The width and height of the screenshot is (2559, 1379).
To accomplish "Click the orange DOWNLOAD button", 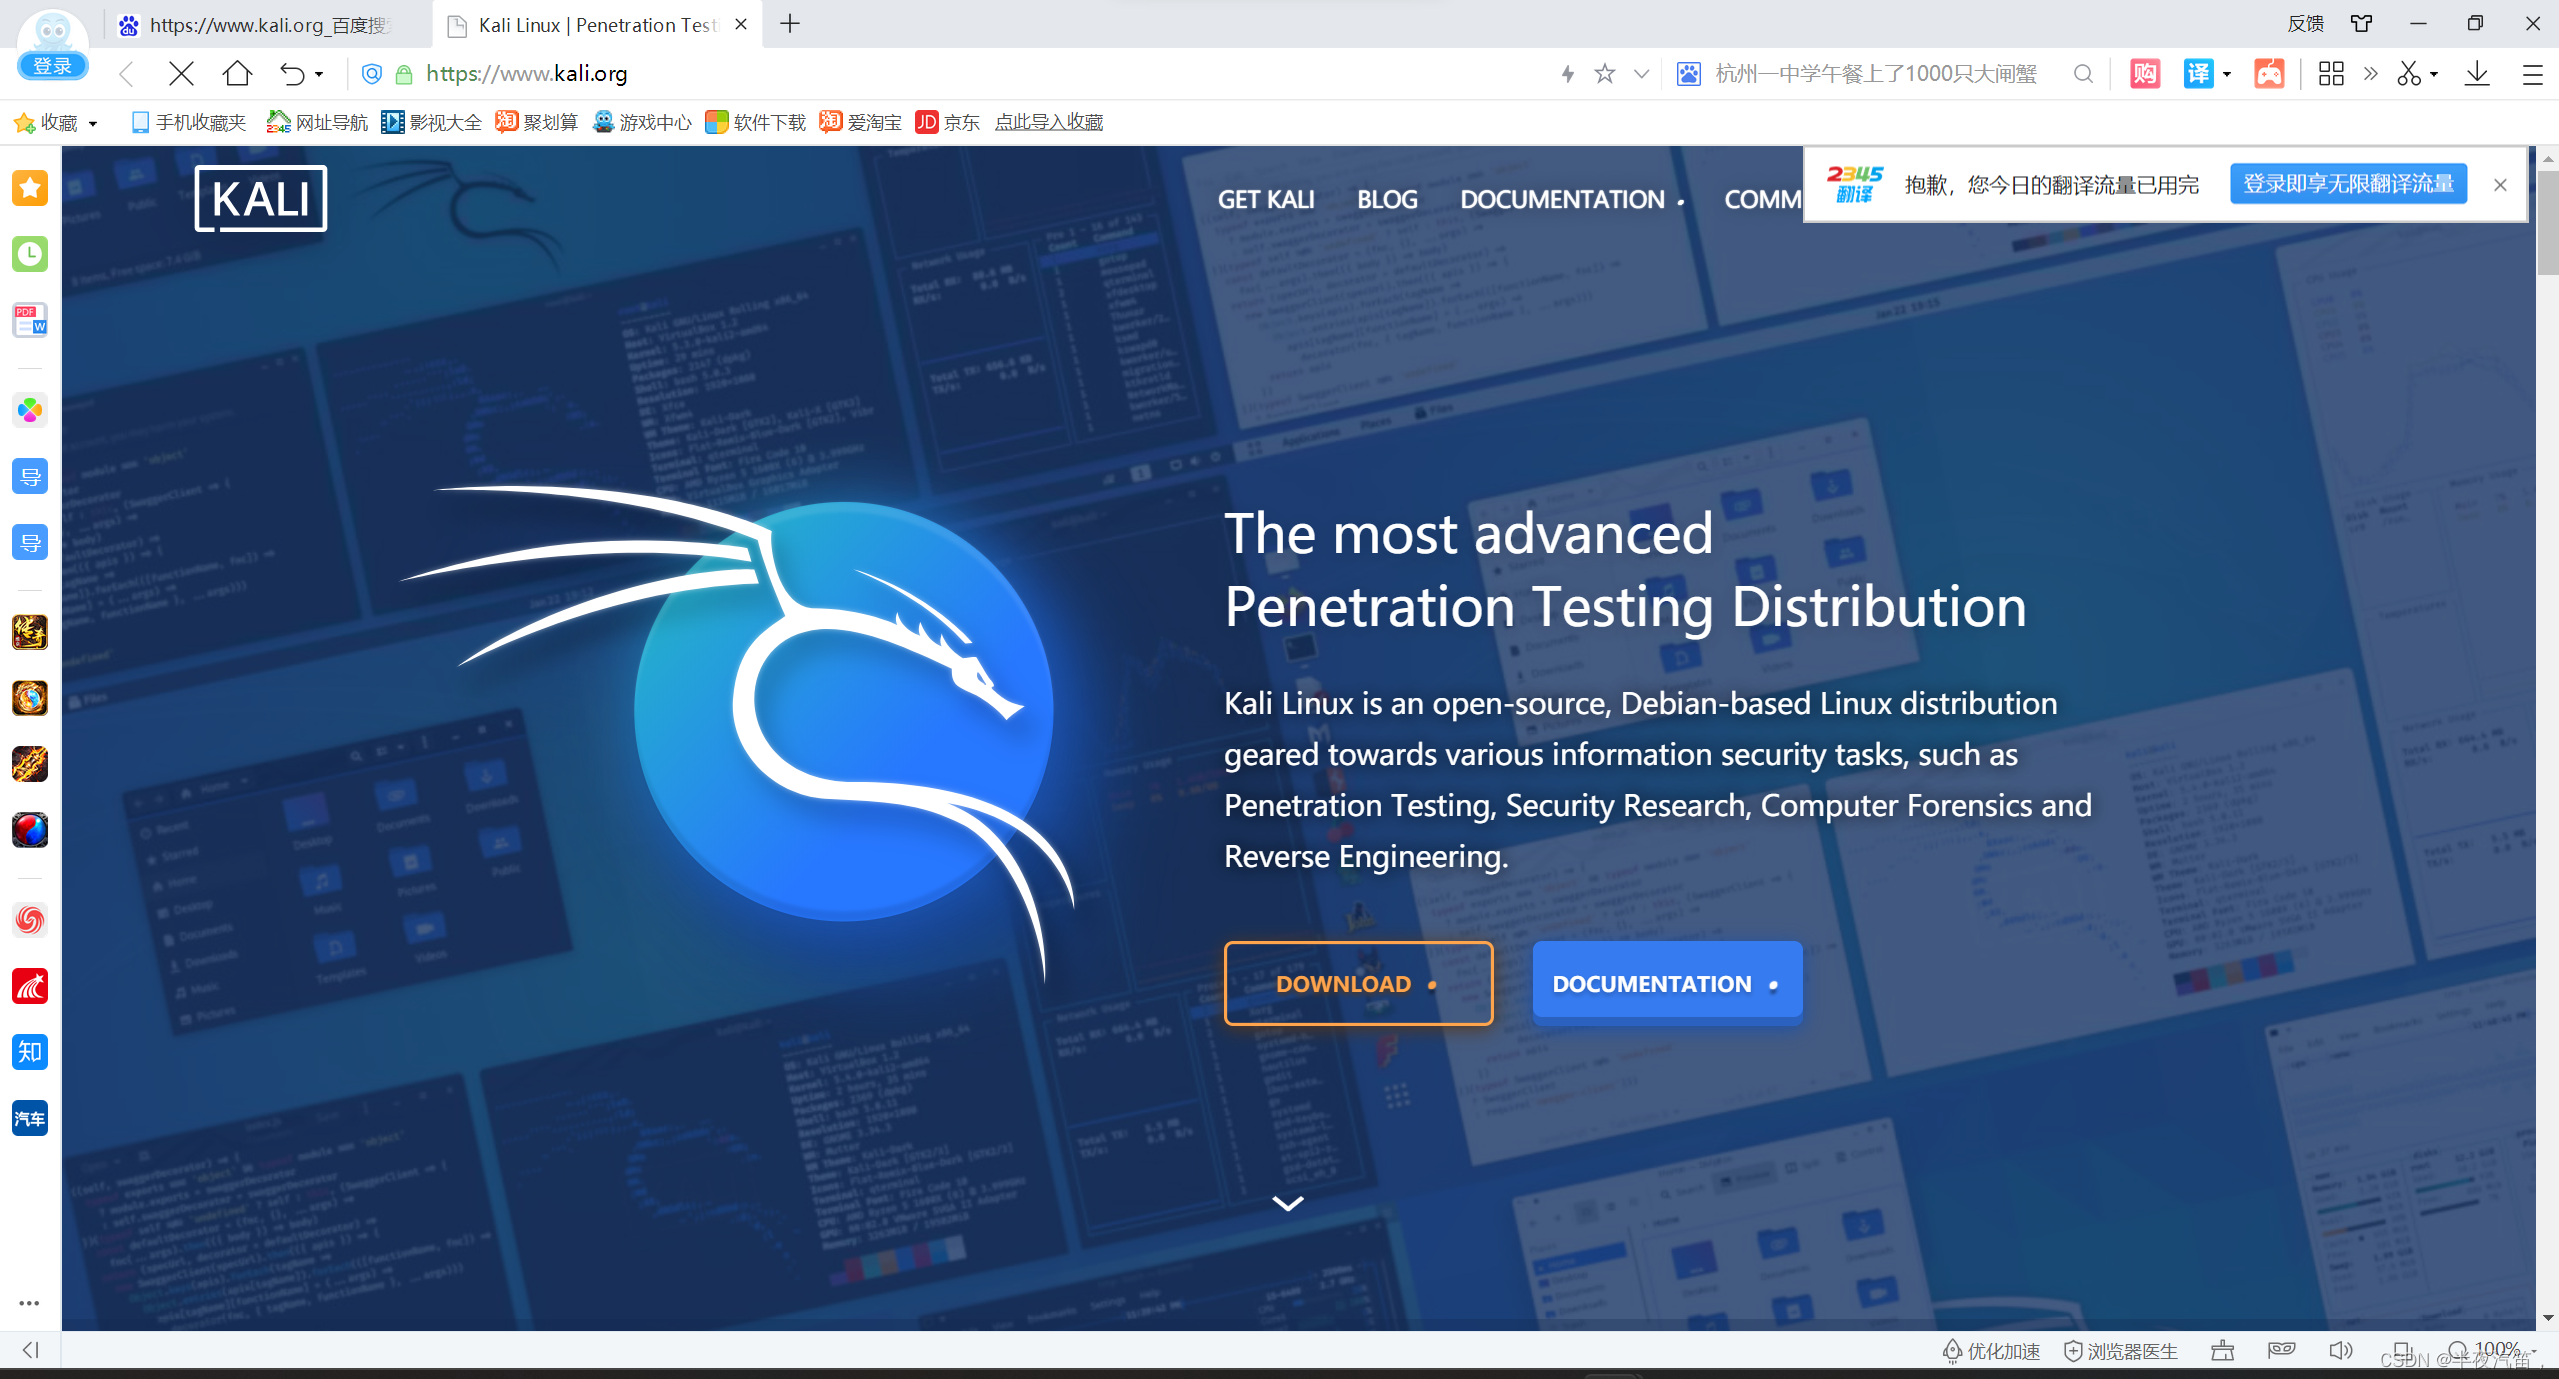I will 1358,983.
